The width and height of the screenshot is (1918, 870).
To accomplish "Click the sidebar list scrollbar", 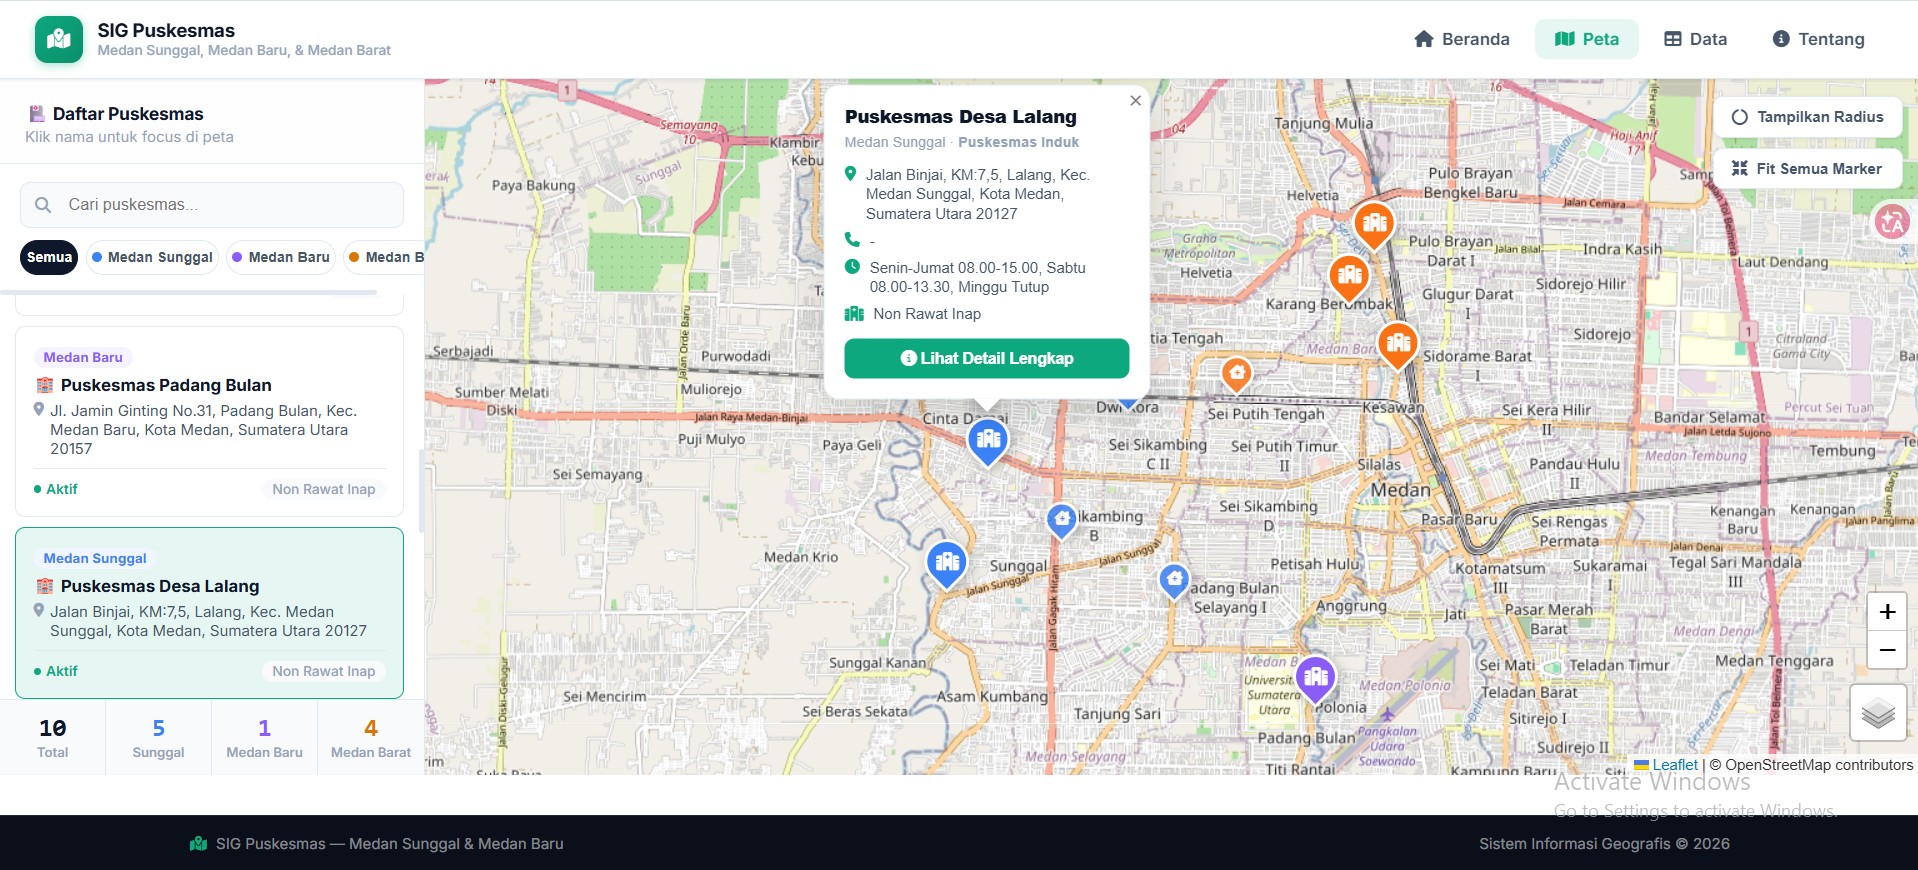I will pos(421,490).
